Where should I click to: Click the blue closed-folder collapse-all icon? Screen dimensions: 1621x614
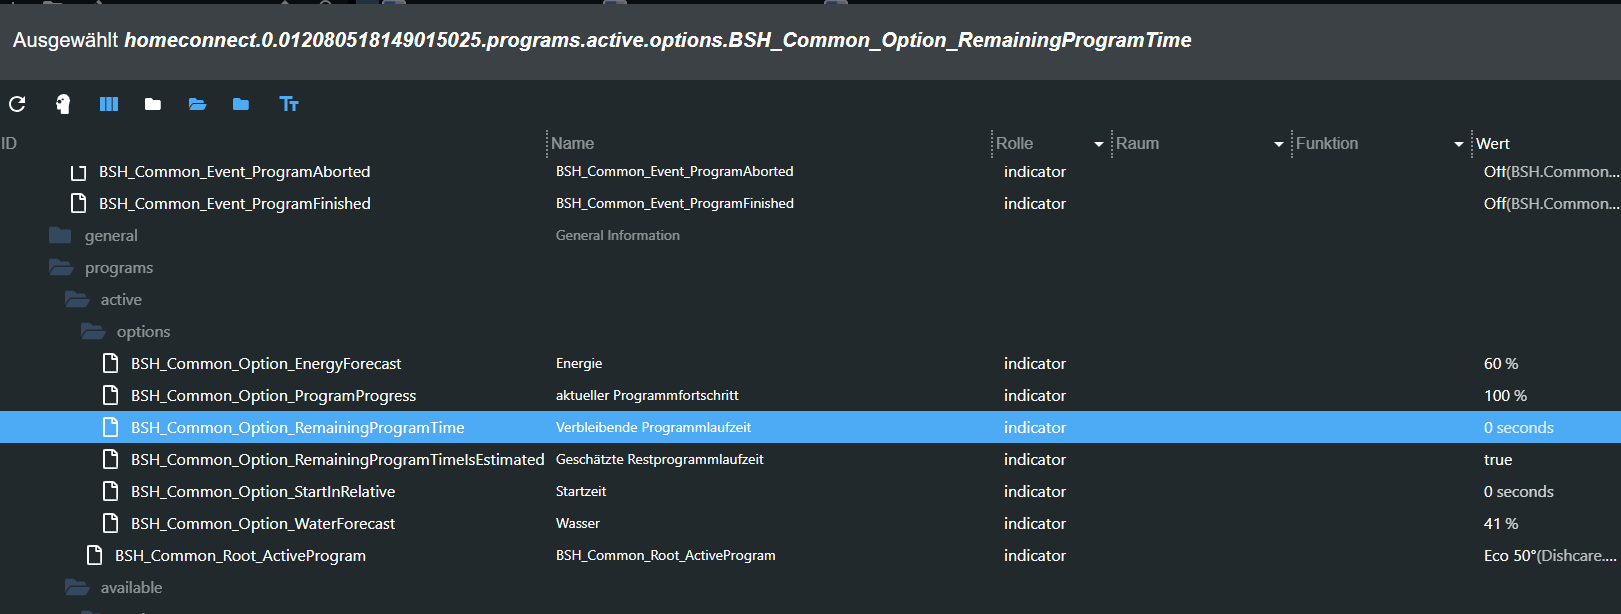pos(241,104)
